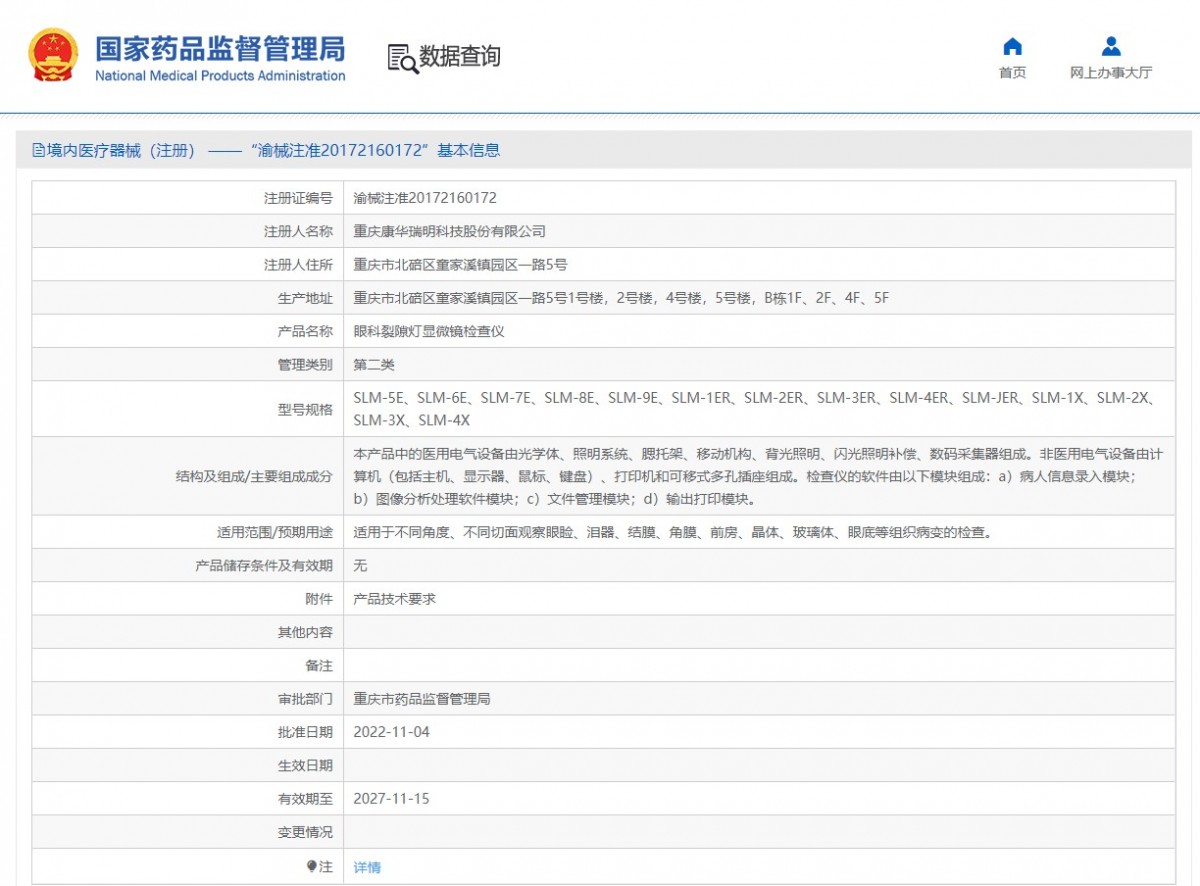Click product name 眼科裂隙灯显微镜检查仪
1200x886 pixels.
point(429,331)
